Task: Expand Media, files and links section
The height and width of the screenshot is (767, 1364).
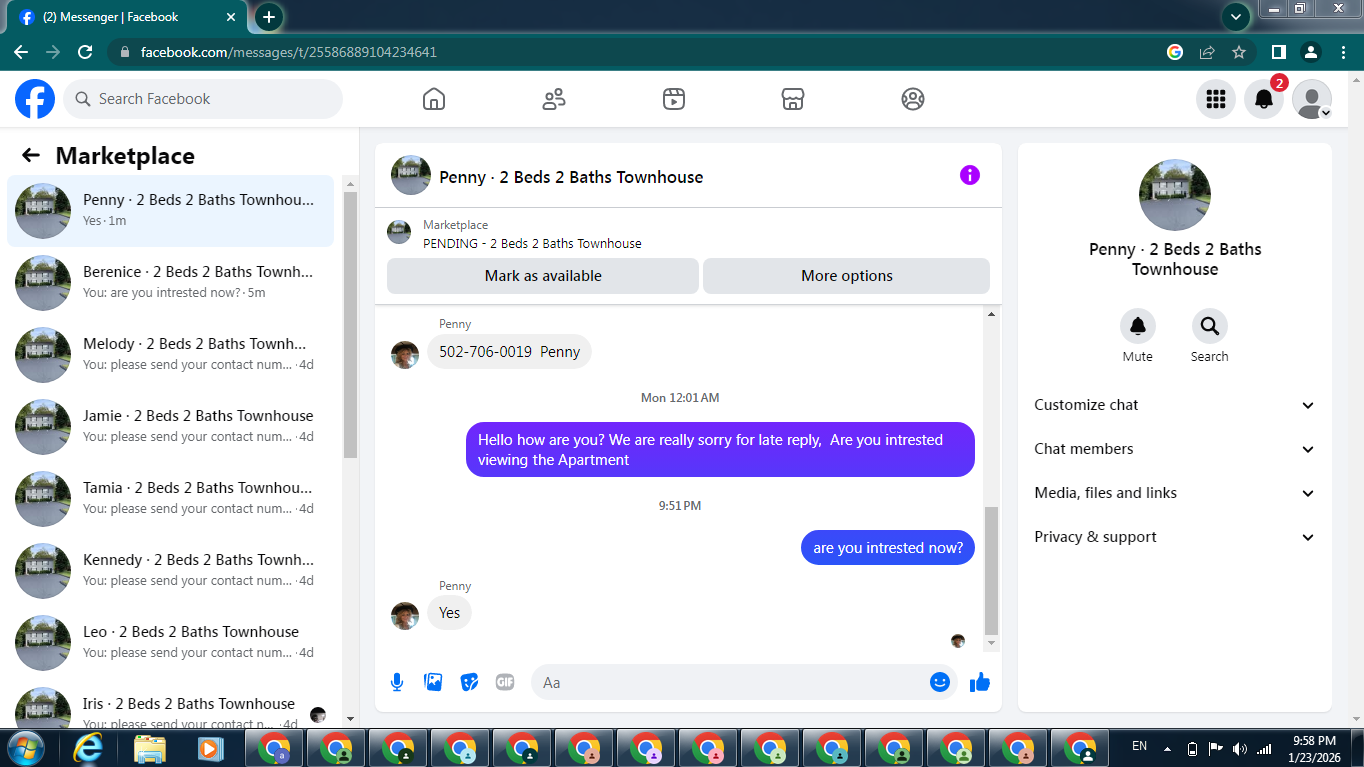Action: click(x=1175, y=493)
